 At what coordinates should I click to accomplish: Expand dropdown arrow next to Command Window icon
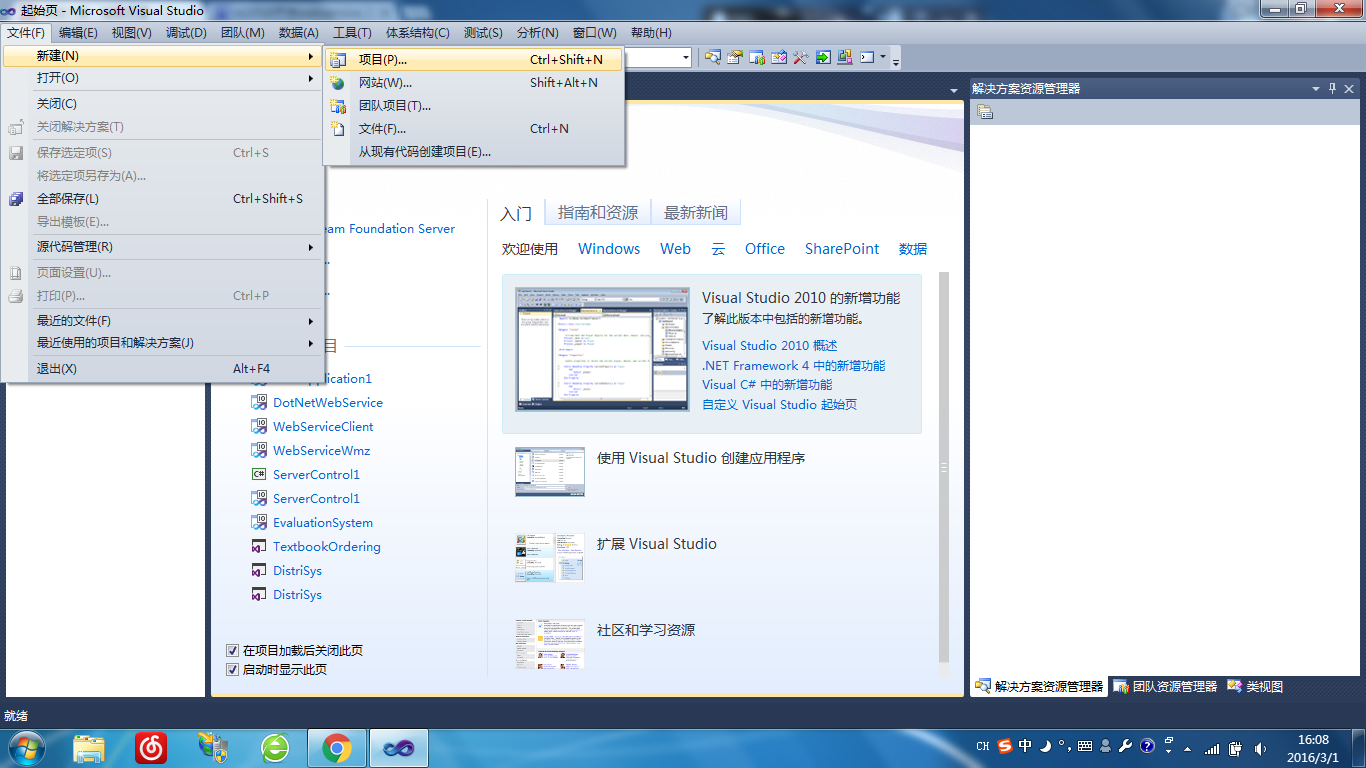coord(883,57)
